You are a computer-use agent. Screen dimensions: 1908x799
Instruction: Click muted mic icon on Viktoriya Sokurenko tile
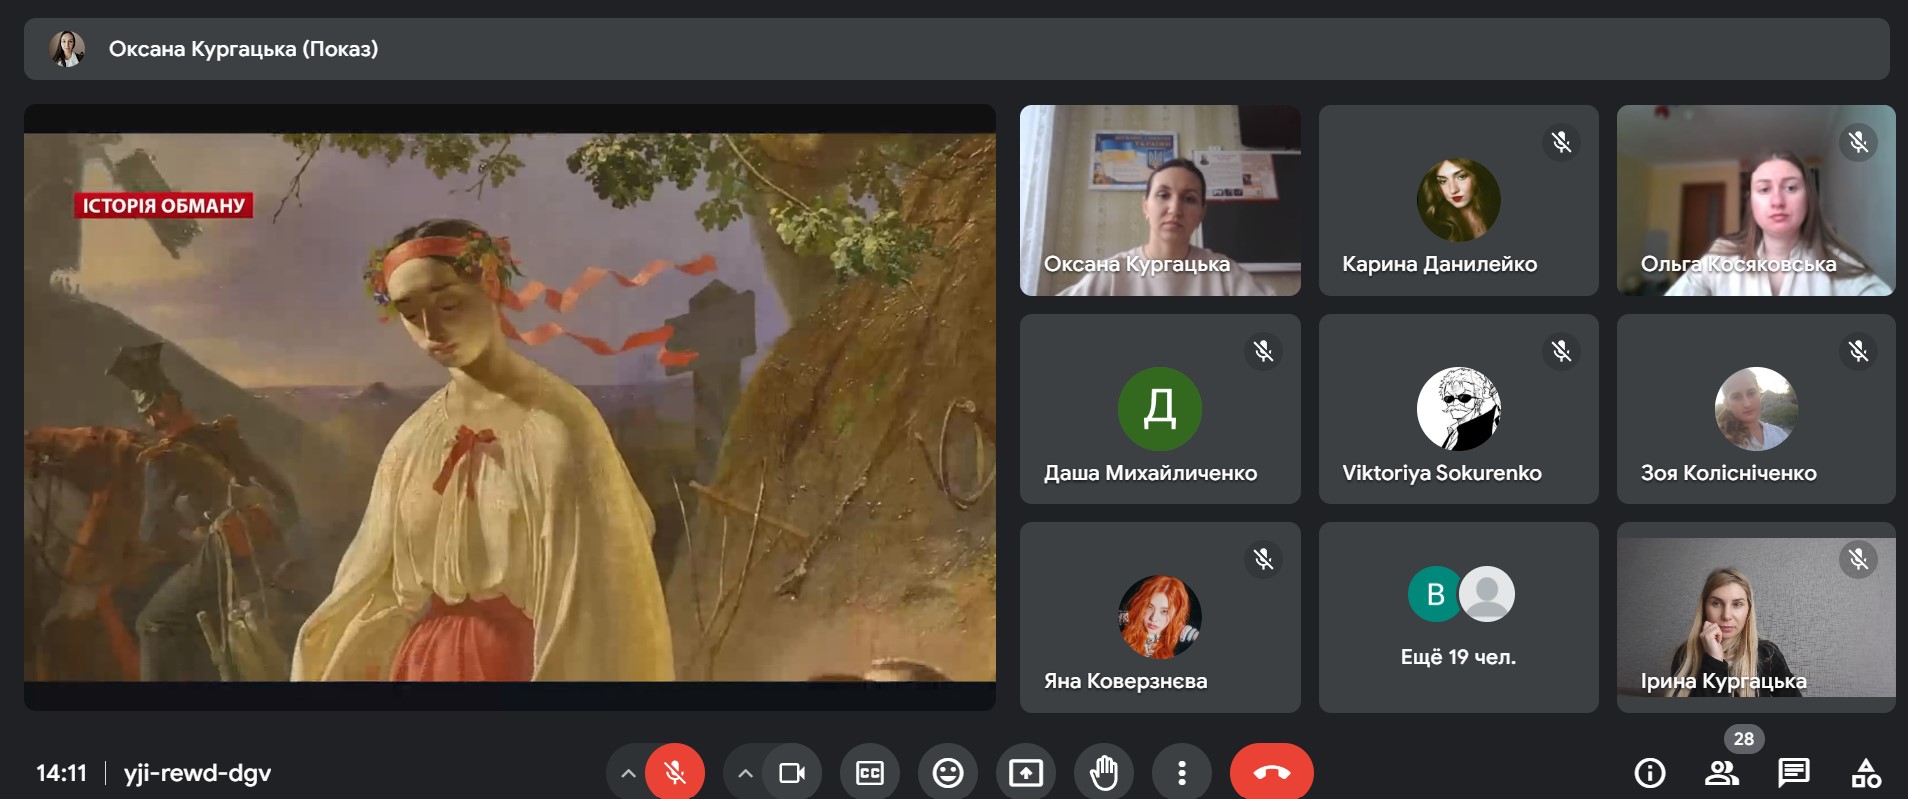pyautogui.click(x=1561, y=351)
